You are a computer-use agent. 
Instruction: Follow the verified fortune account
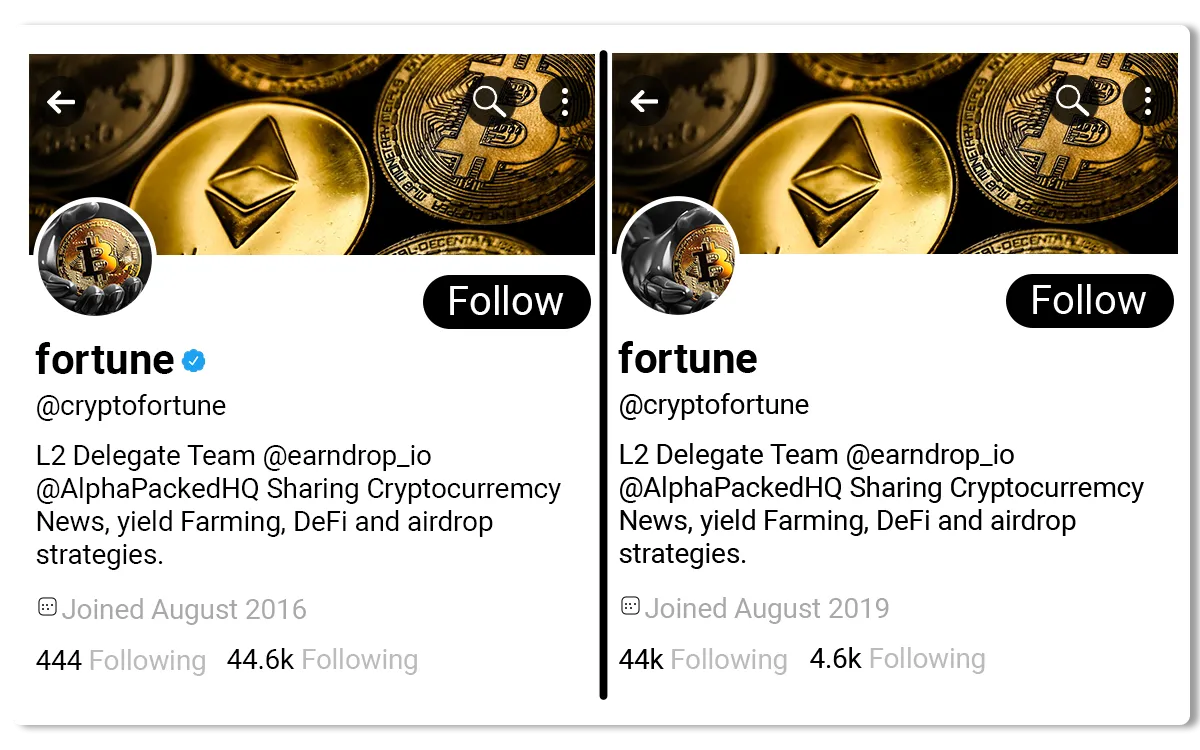pyautogui.click(x=506, y=301)
